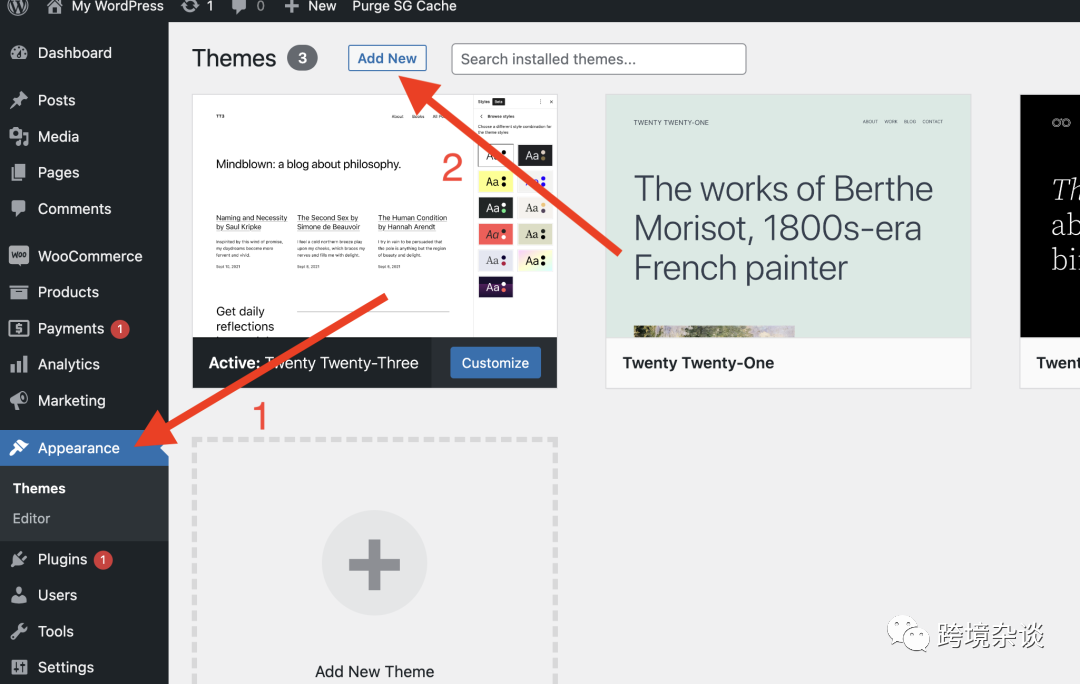This screenshot has width=1080, height=684.
Task: Click the Add New Theme label
Action: click(x=375, y=672)
